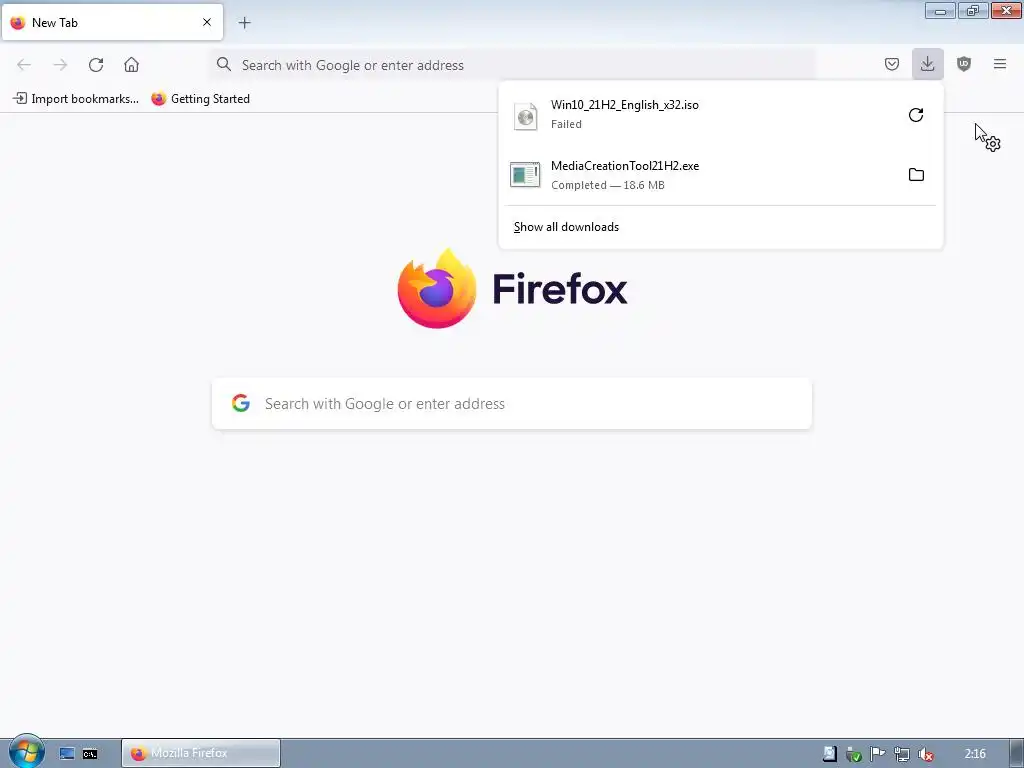Open the Getting Started bookmark
This screenshot has width=1024, height=768.
(200, 99)
